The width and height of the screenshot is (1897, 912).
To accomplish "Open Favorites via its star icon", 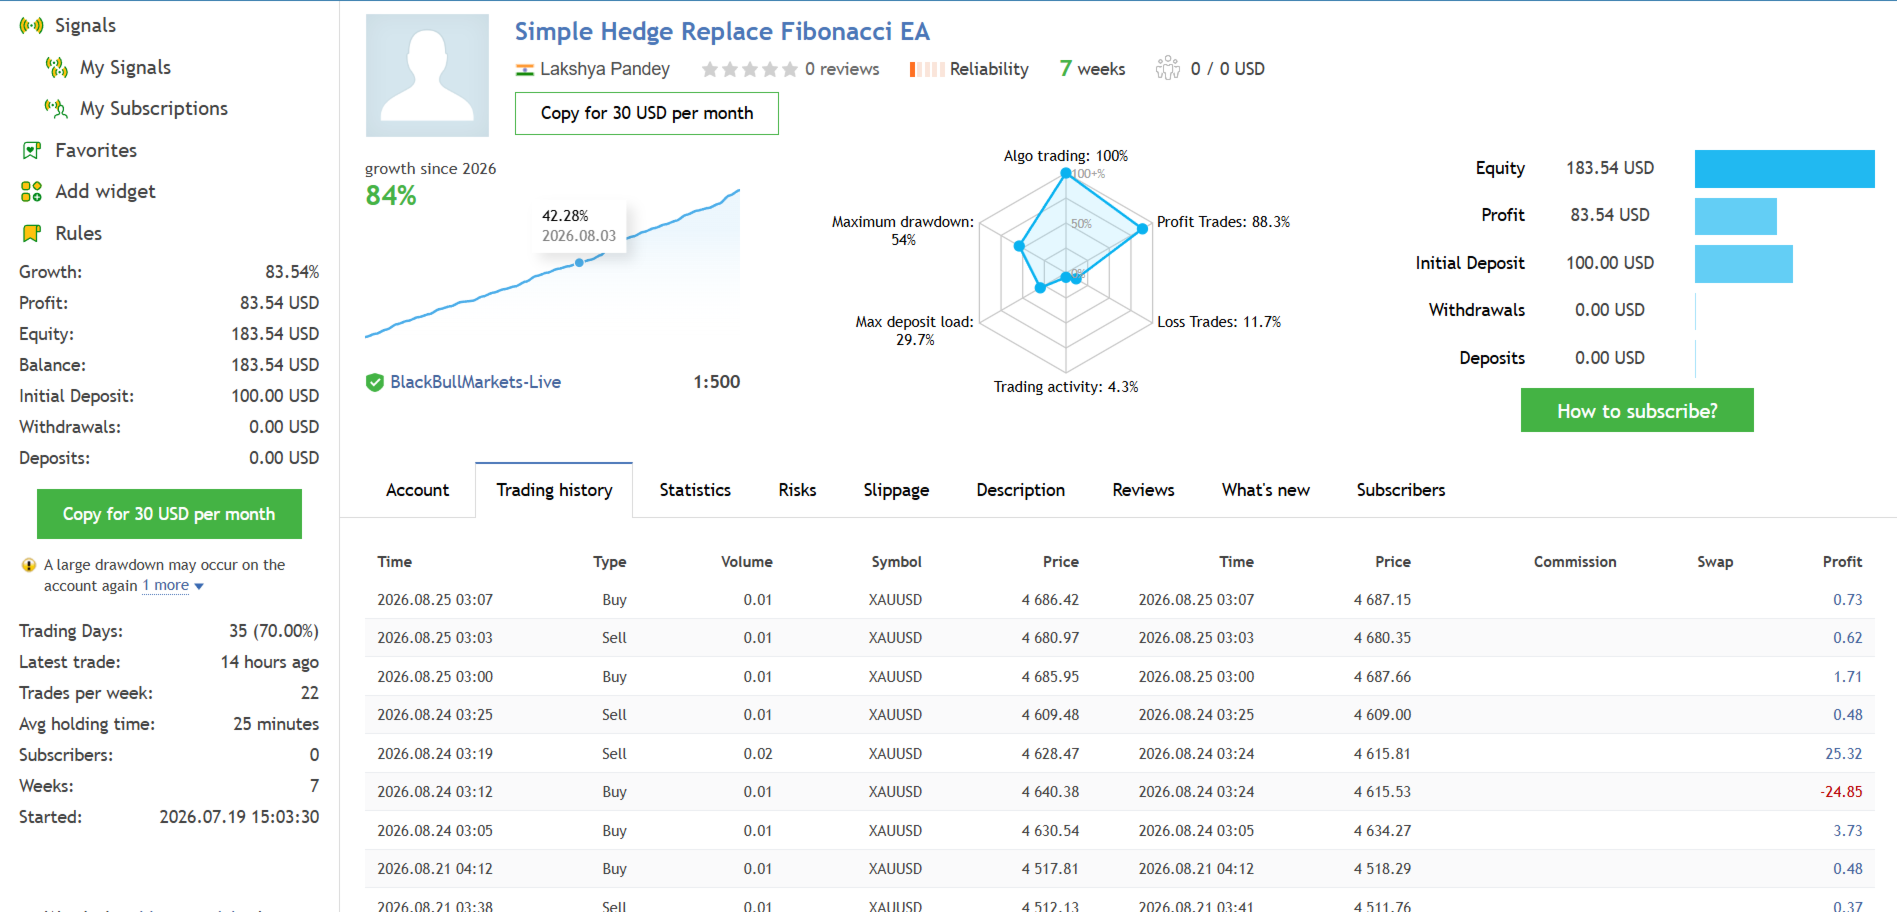I will 32,150.
